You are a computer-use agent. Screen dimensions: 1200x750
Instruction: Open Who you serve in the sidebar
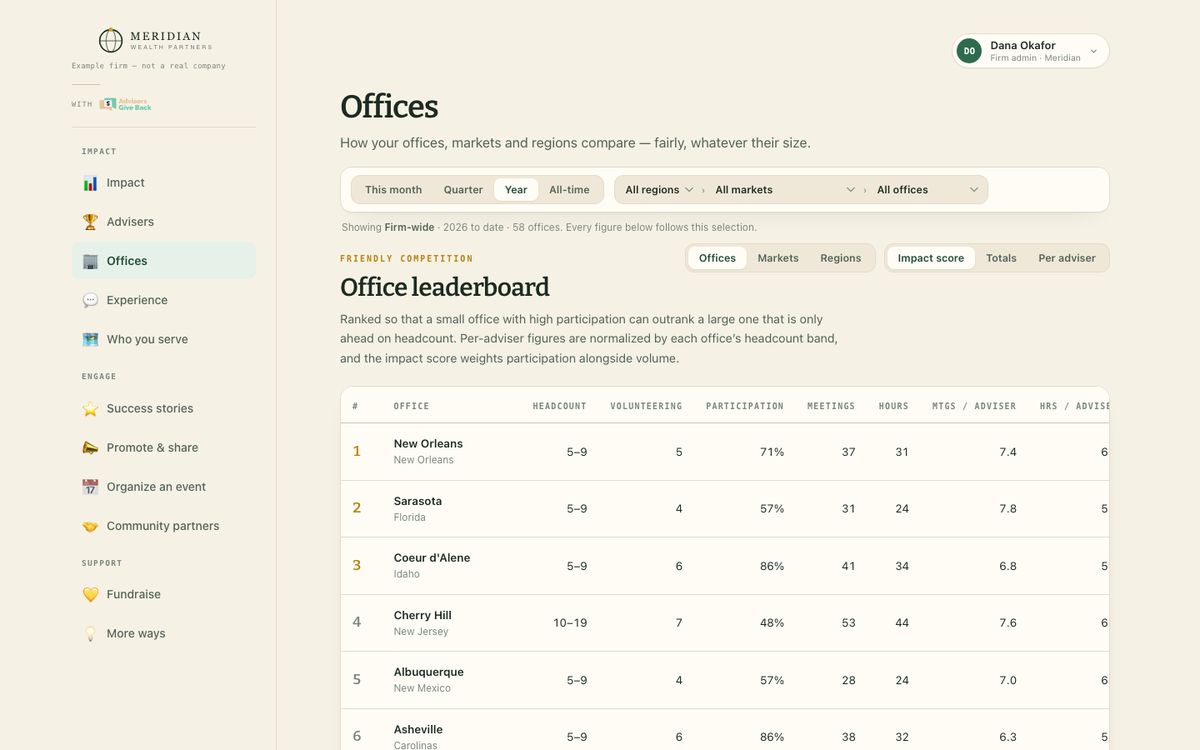click(x=164, y=339)
